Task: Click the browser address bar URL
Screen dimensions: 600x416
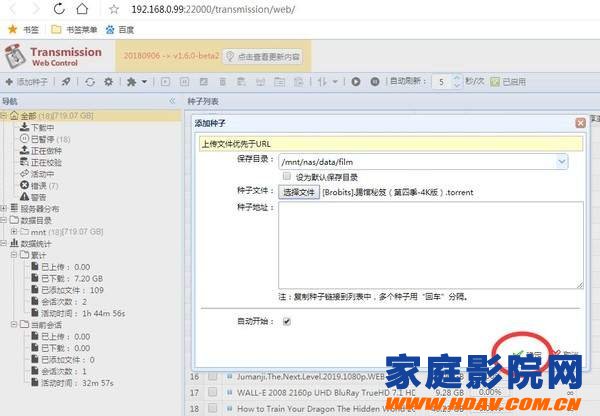Action: 213,9
